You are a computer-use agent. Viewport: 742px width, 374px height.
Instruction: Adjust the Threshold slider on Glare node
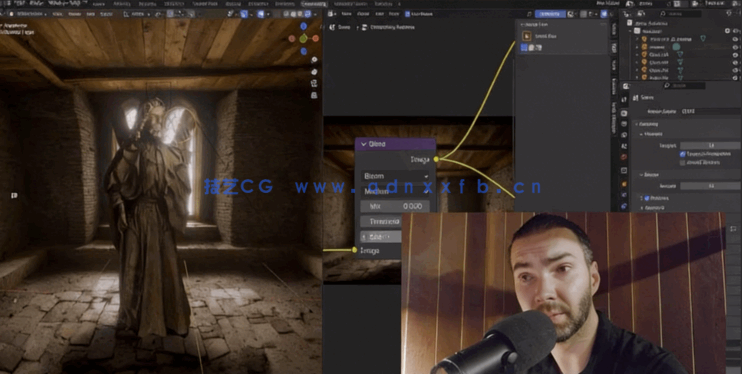(381, 222)
